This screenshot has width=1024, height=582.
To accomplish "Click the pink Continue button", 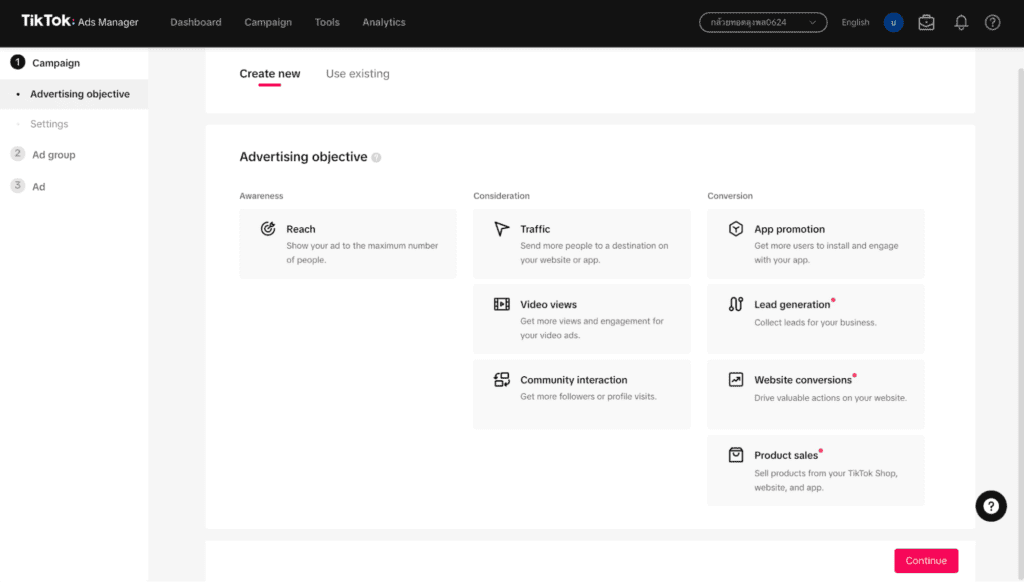I will (926, 560).
